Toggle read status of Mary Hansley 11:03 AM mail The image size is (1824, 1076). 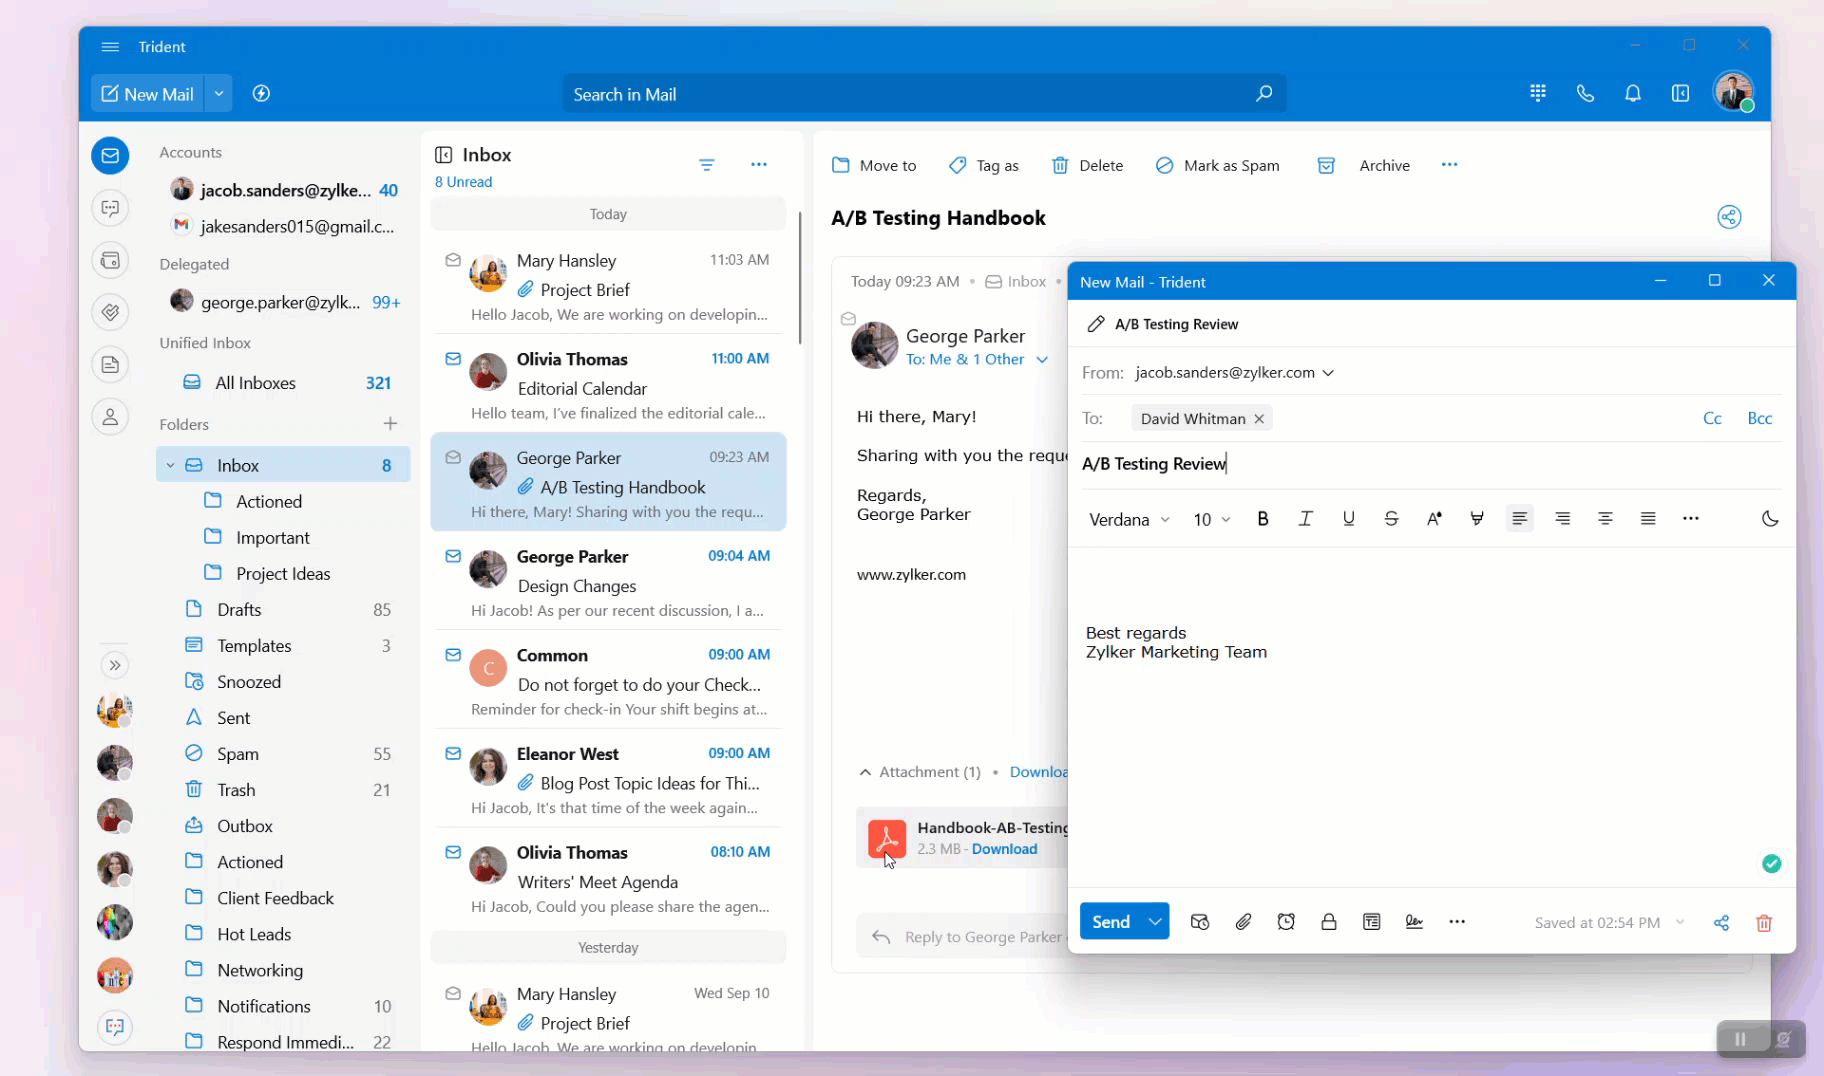pyautogui.click(x=453, y=260)
